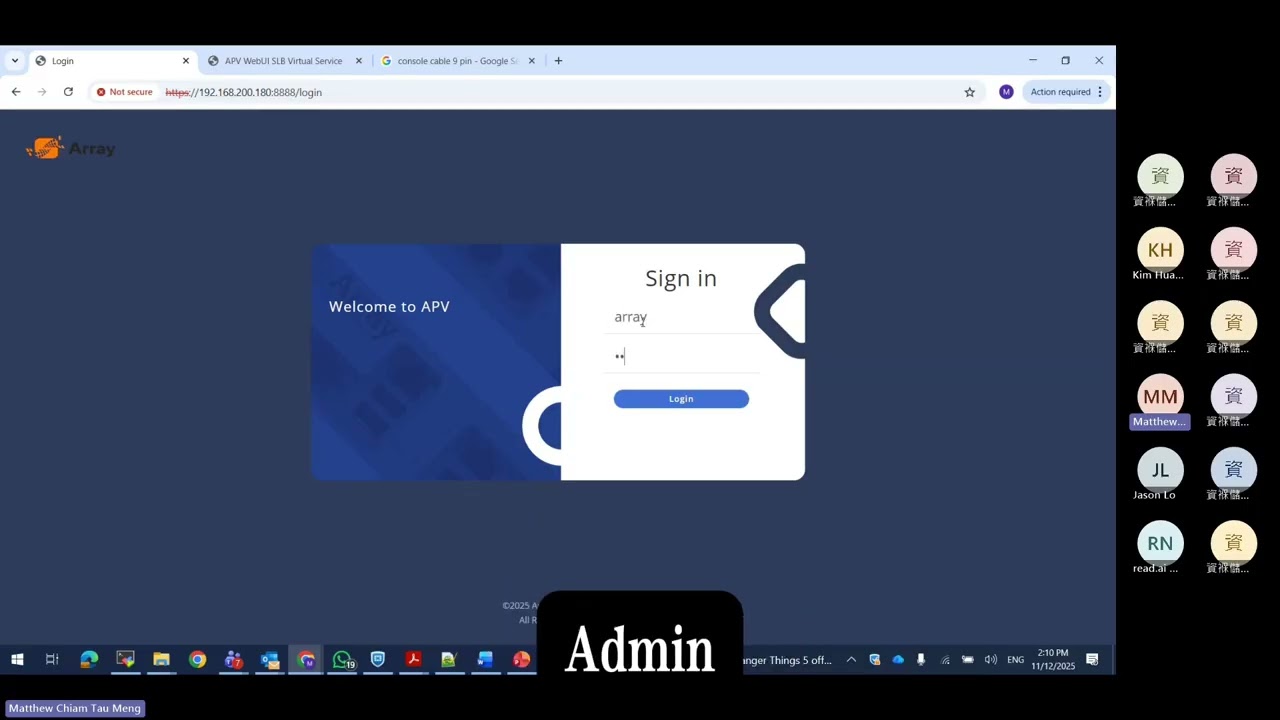This screenshot has width=1280, height=720.
Task: Select the KH Kim Hua participant avatar
Action: (x=1160, y=250)
